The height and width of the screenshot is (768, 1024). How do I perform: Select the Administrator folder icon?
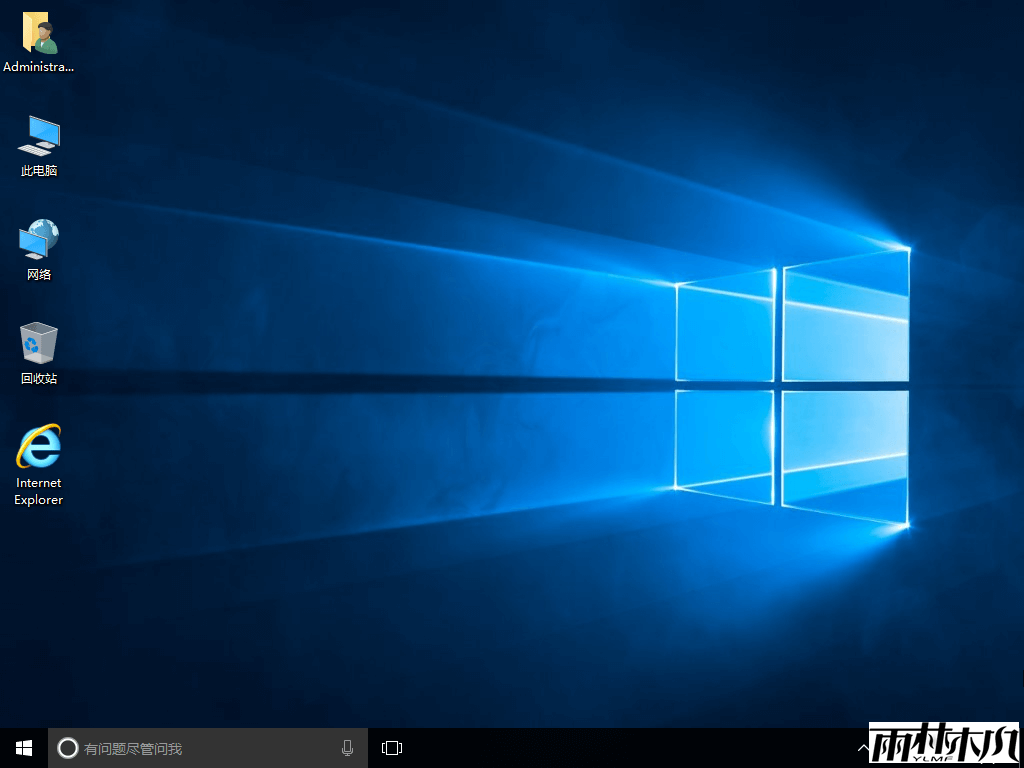tap(39, 34)
